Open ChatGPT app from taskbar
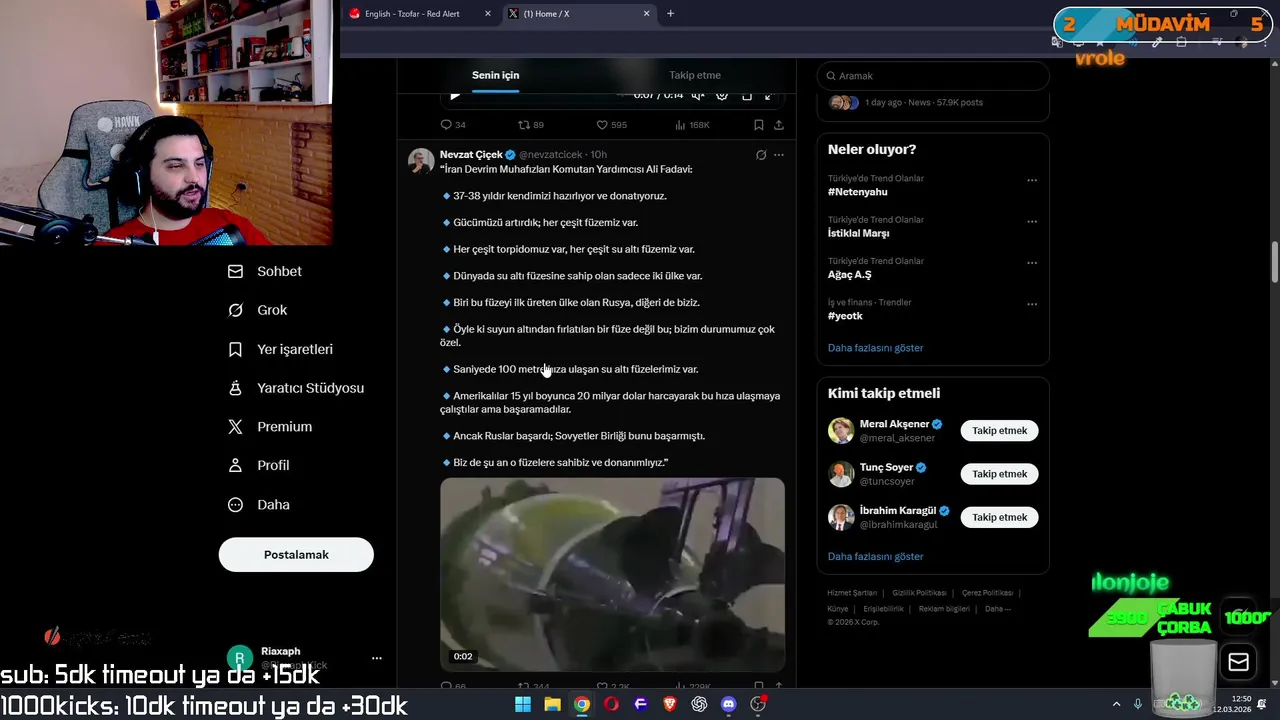The image size is (1280, 720). point(699,704)
